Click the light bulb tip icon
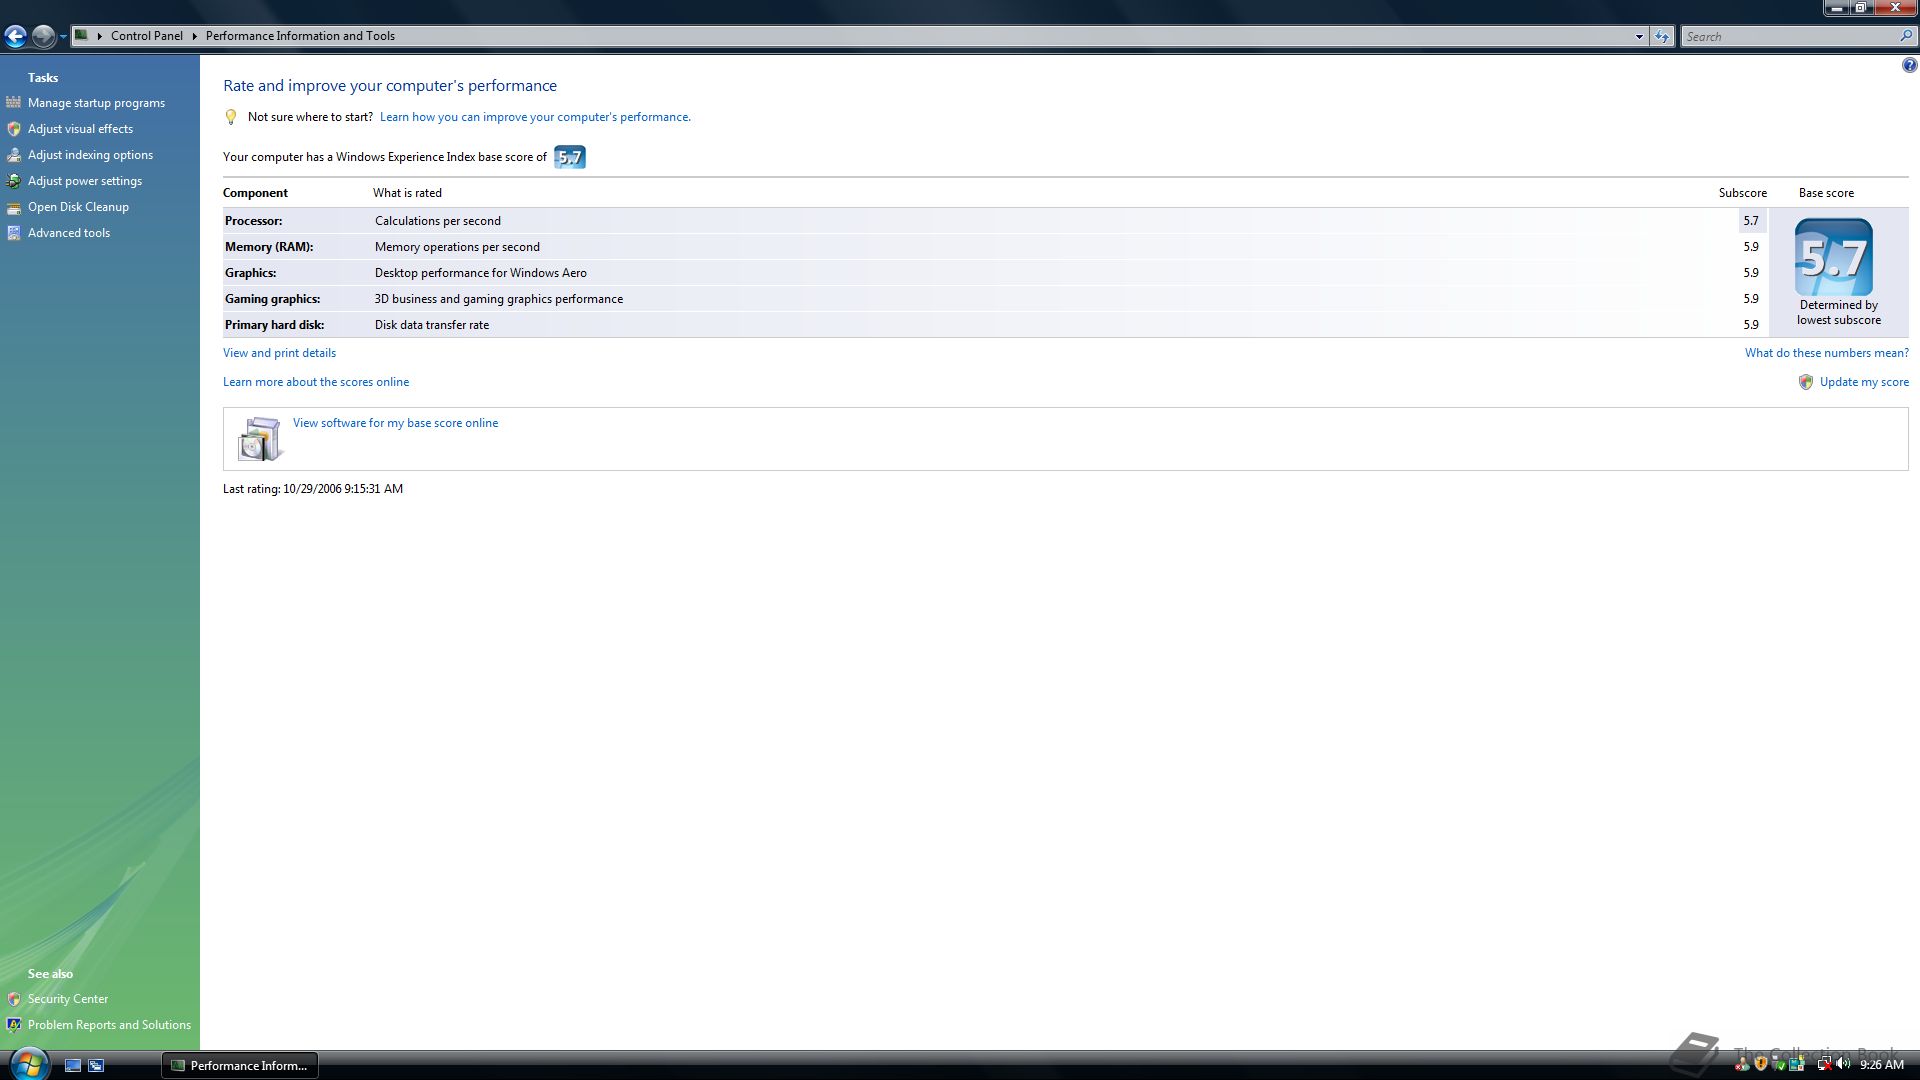Screen dimensions: 1920x1080 pos(231,117)
